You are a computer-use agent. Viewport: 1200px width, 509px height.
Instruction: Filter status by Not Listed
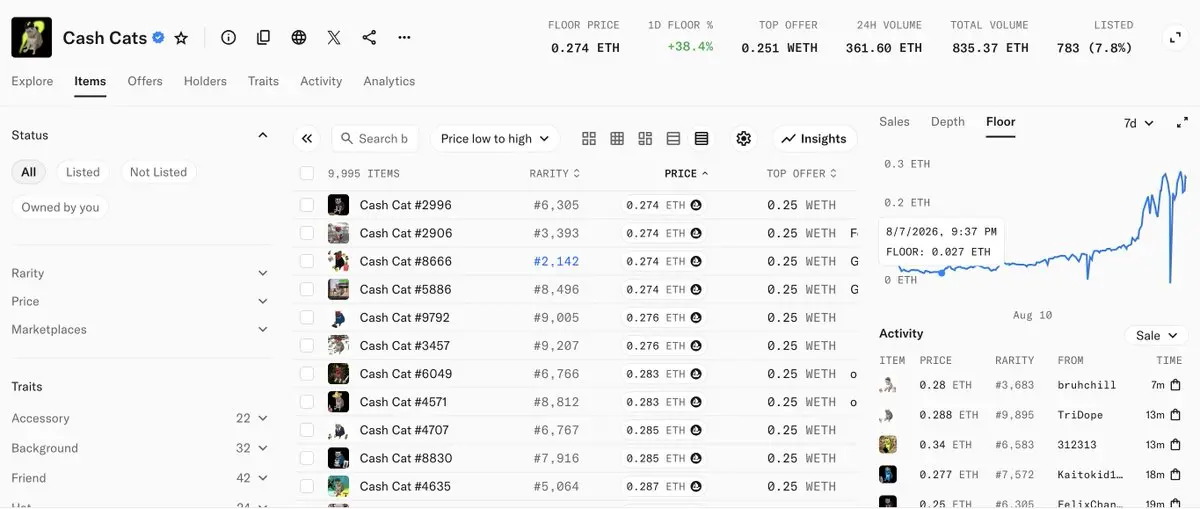(158, 172)
